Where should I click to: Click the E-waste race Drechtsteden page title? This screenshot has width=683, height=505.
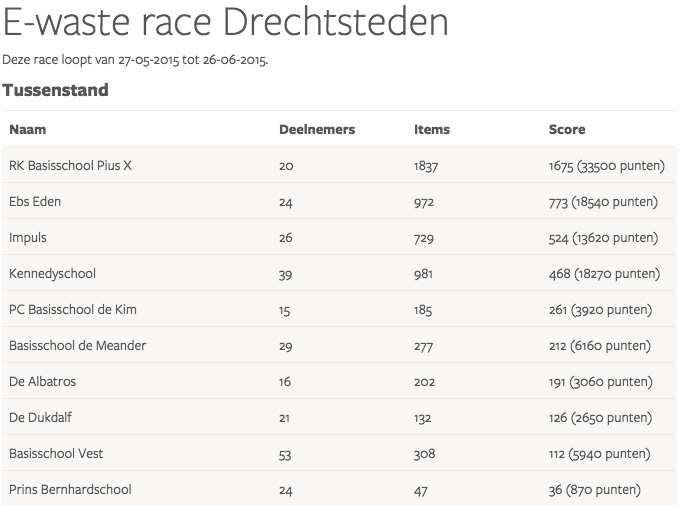[x=226, y=22]
